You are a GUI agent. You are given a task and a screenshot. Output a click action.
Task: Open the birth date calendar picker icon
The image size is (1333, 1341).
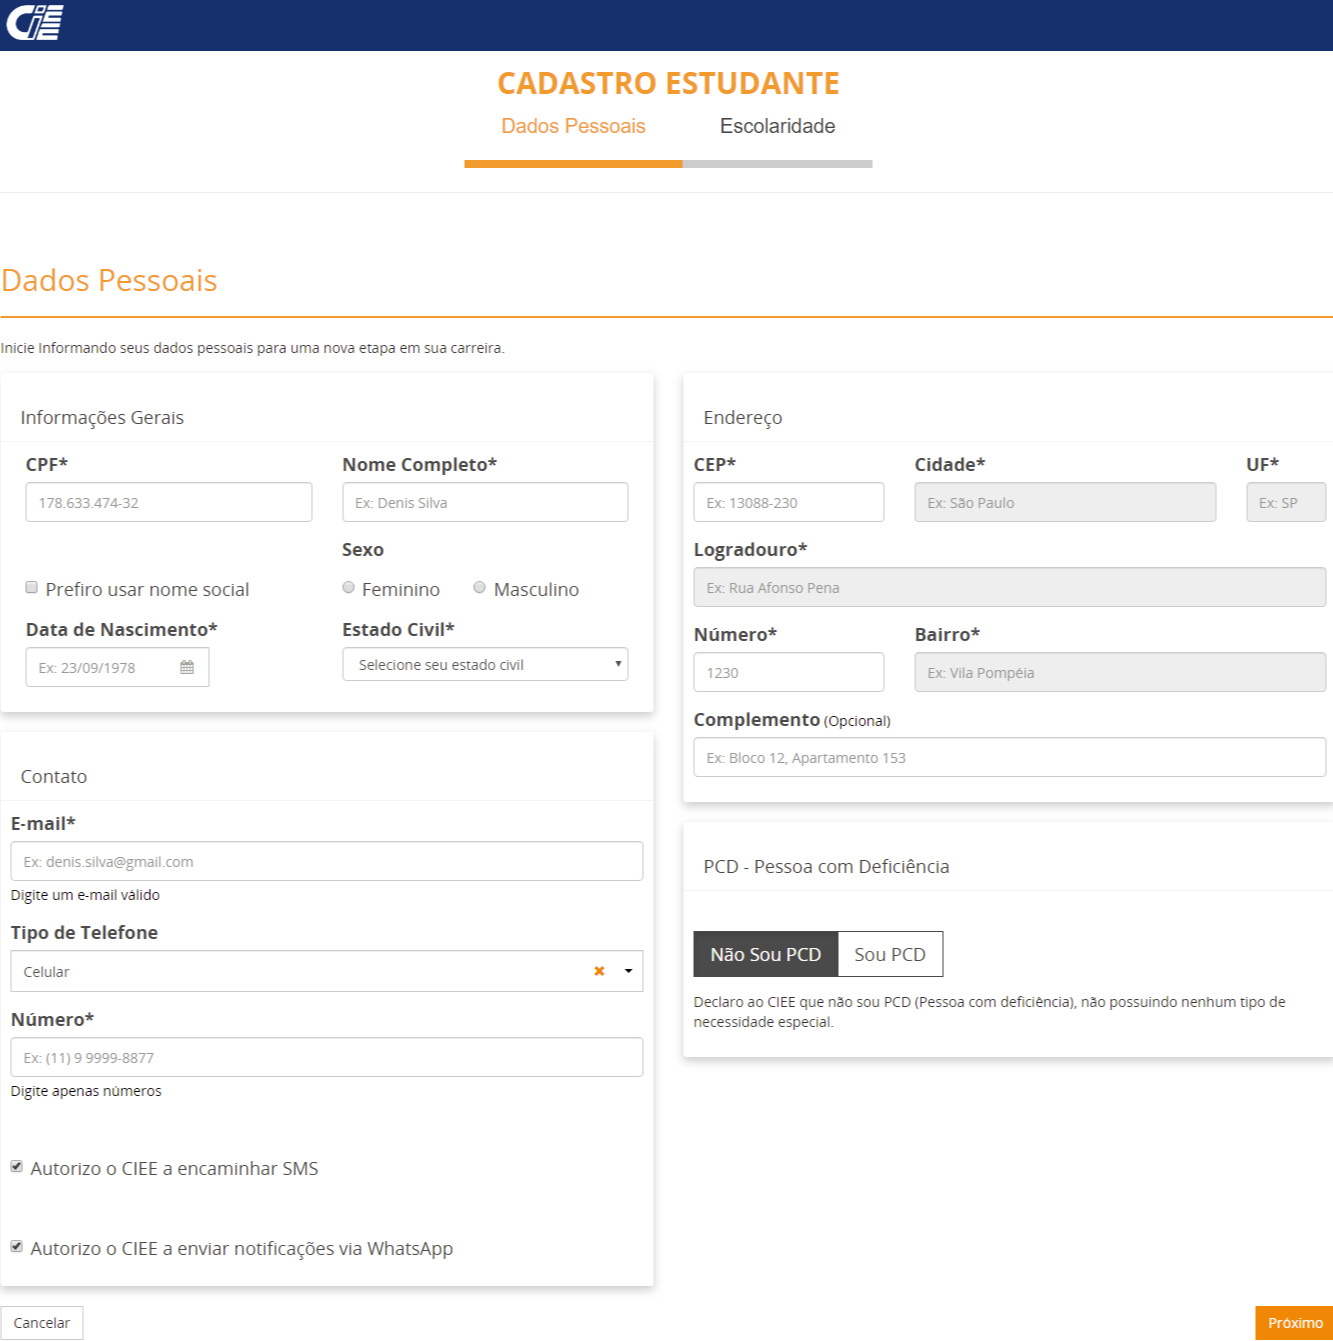[x=187, y=667]
